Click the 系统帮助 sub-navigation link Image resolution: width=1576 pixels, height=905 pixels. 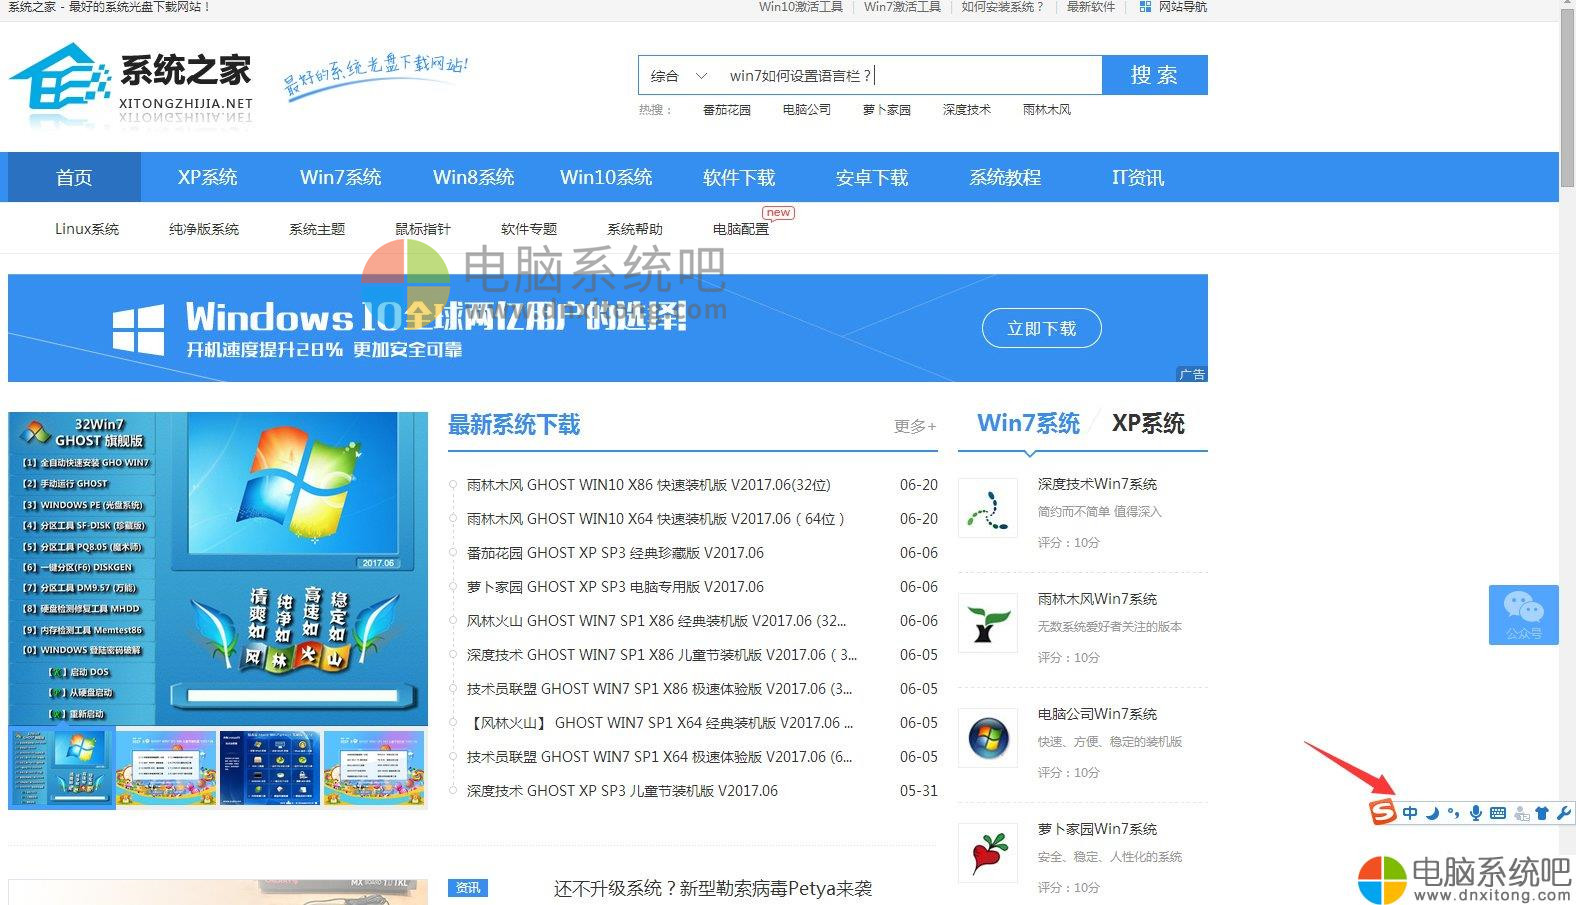[x=635, y=229]
